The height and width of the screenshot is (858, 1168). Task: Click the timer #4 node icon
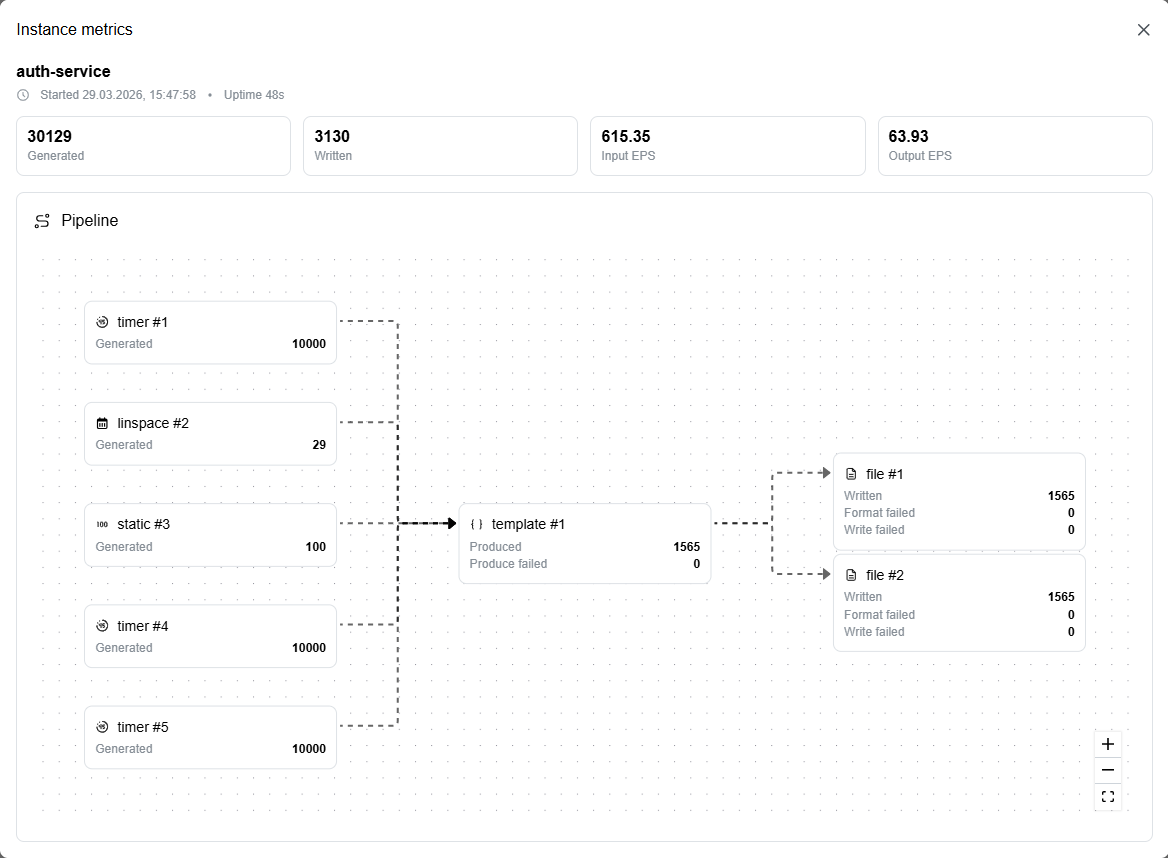pos(102,626)
